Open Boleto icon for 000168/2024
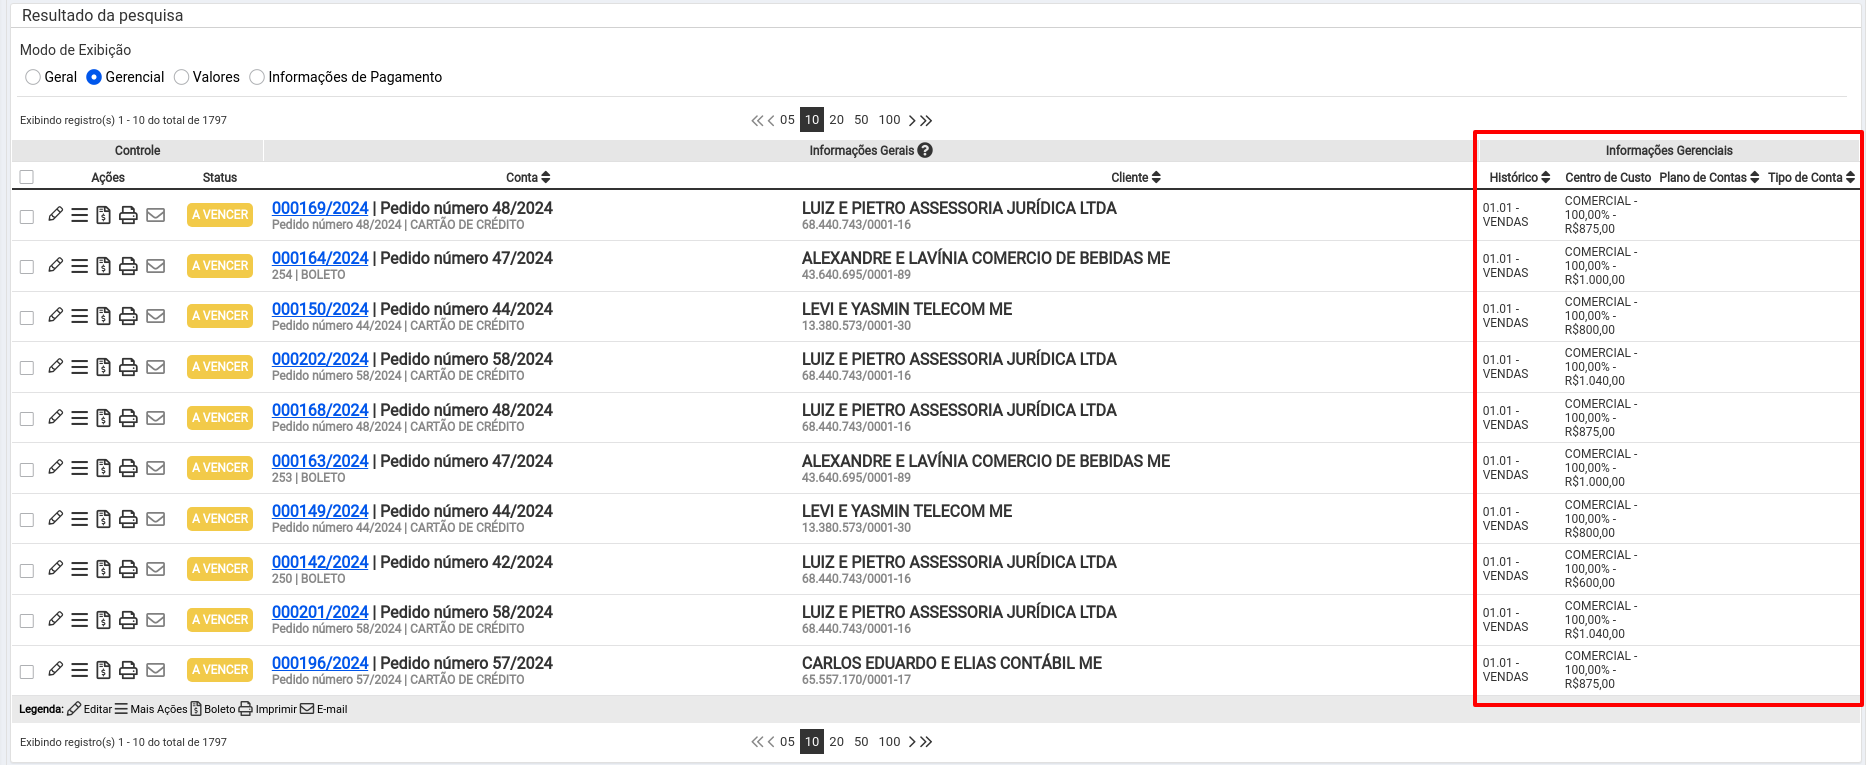The image size is (1866, 765). (103, 418)
